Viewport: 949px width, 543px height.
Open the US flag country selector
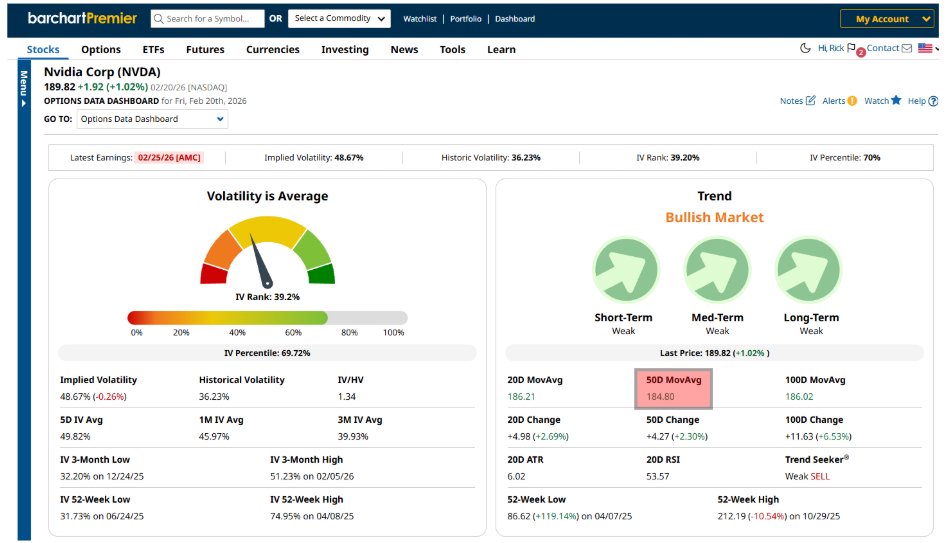925,48
